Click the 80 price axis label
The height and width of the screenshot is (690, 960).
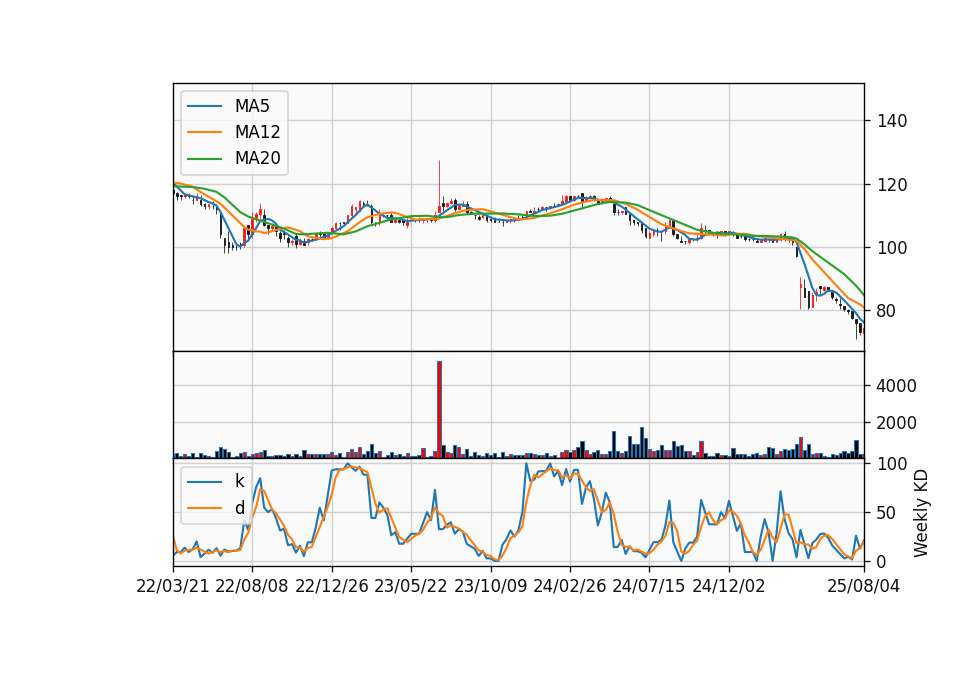tap(887, 311)
